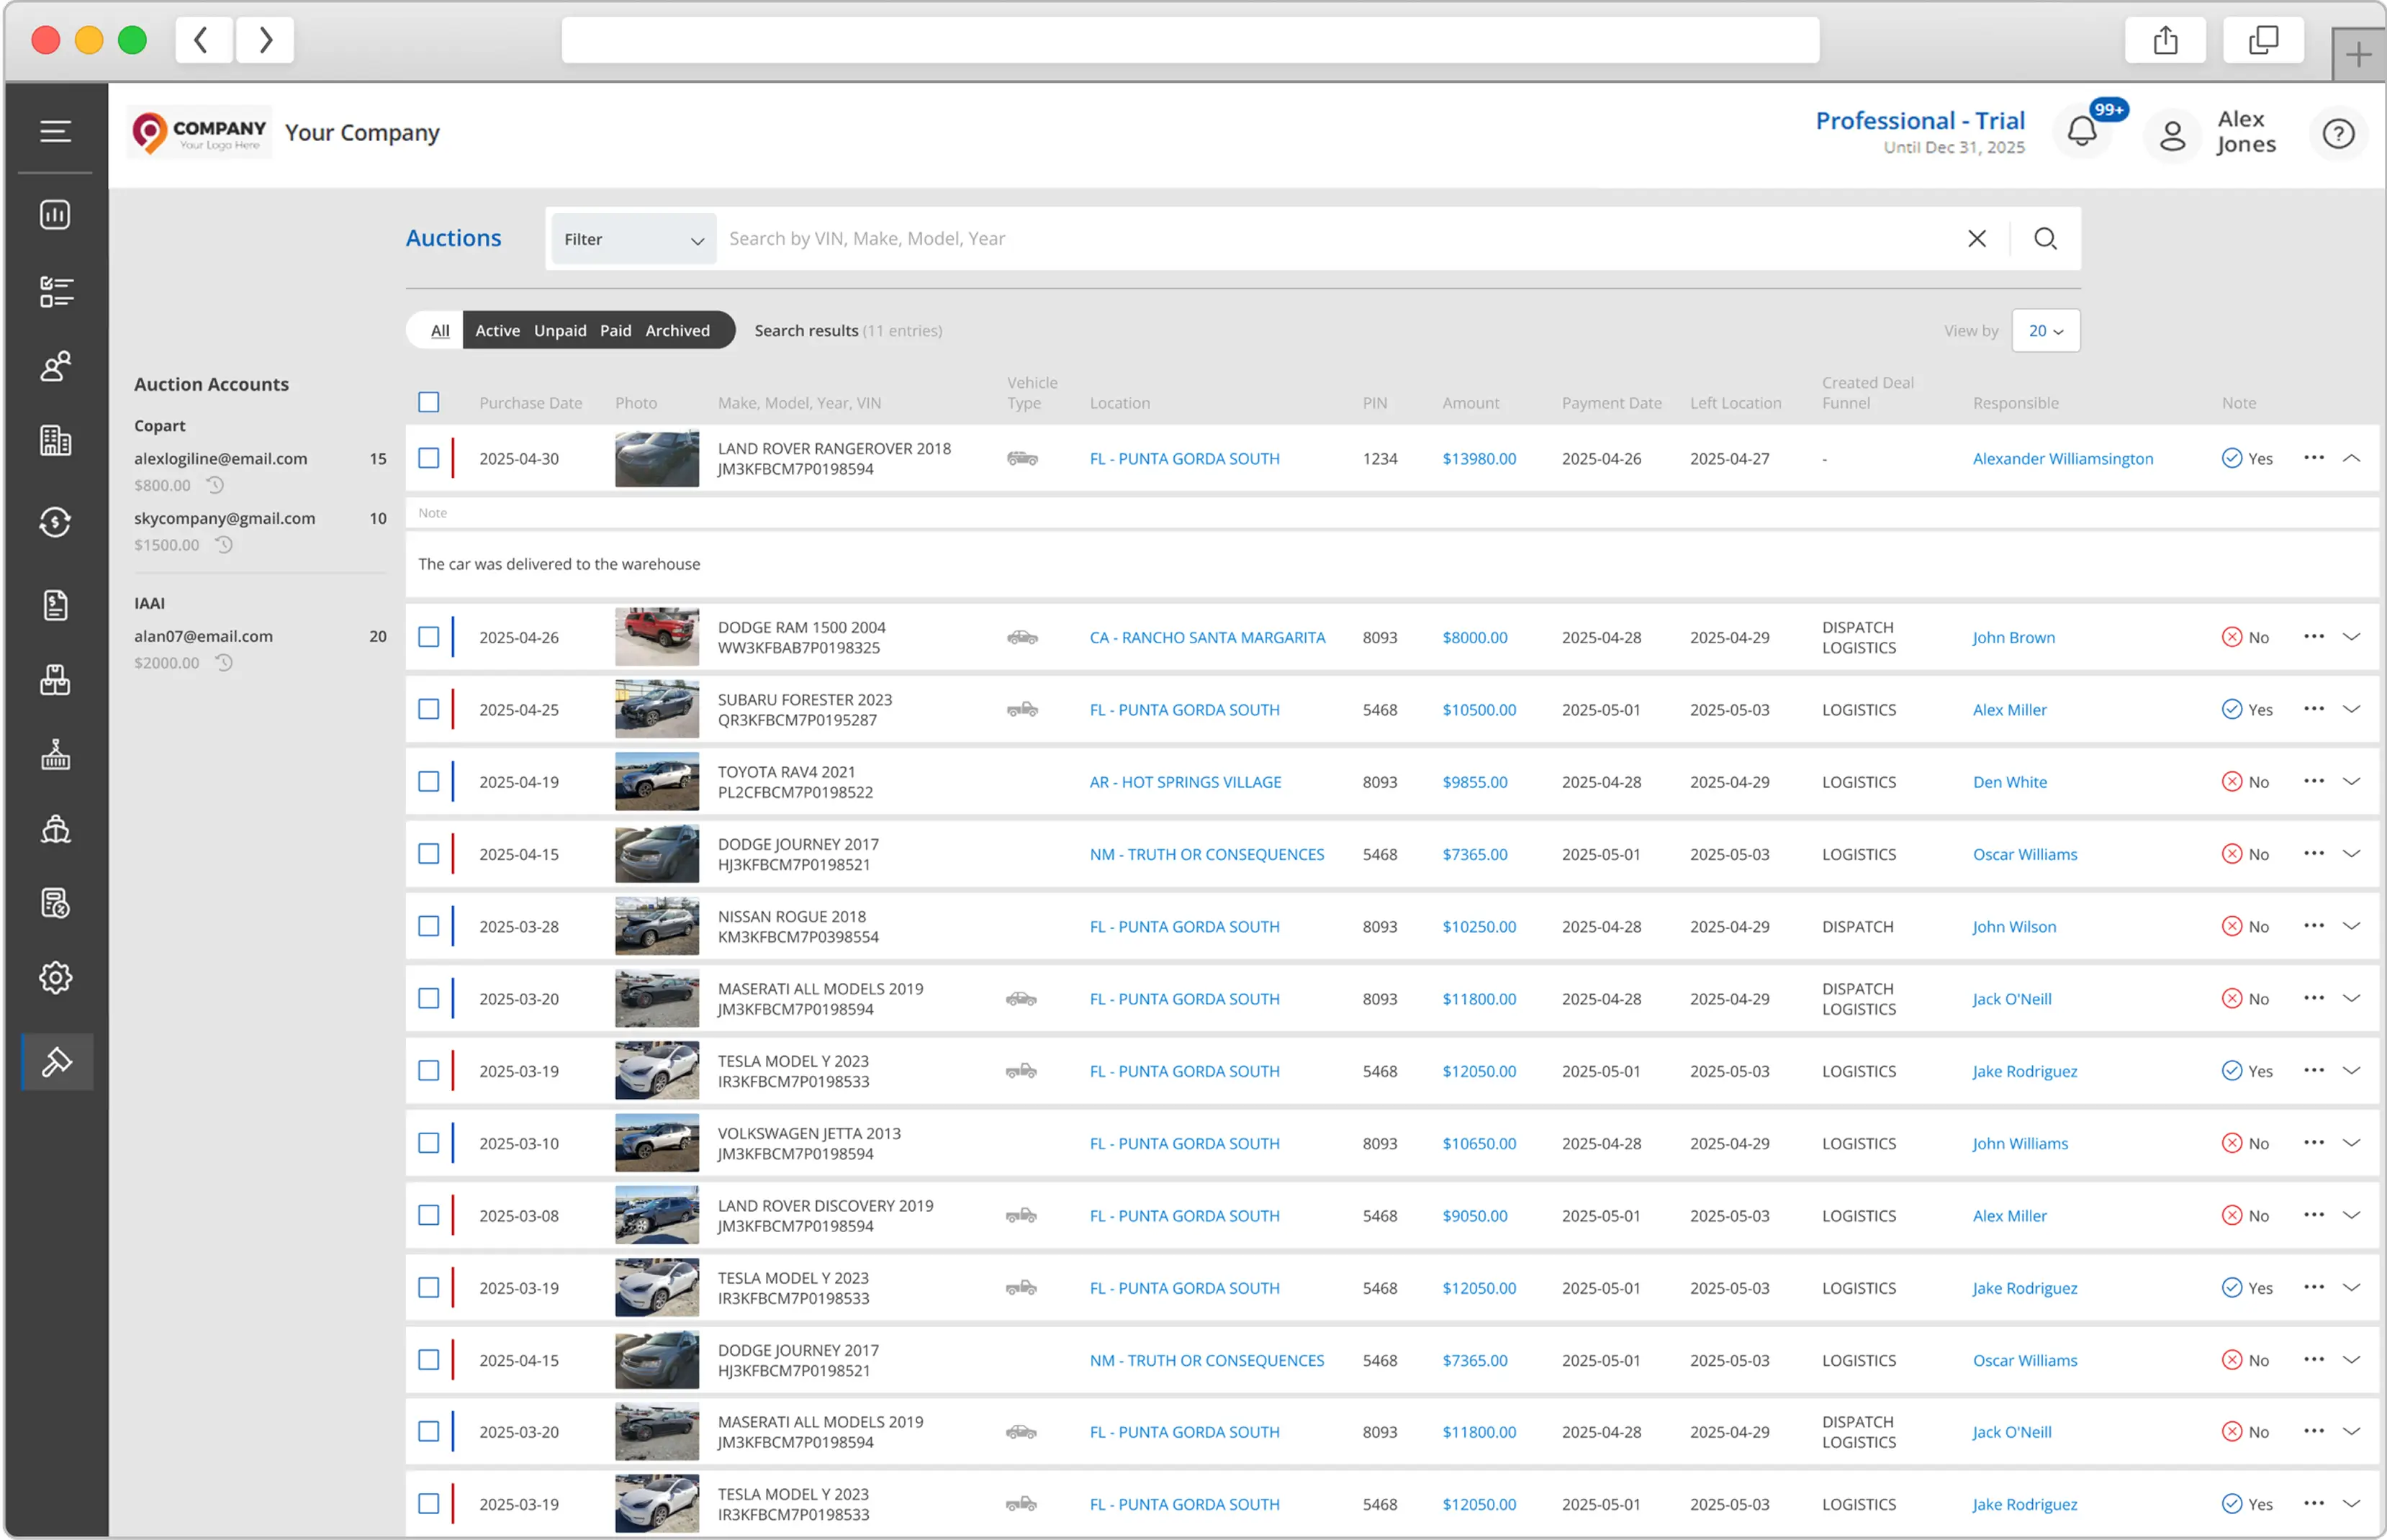Expand the Dodge RAM 1500 row
The image size is (2387, 1540).
click(x=2351, y=637)
